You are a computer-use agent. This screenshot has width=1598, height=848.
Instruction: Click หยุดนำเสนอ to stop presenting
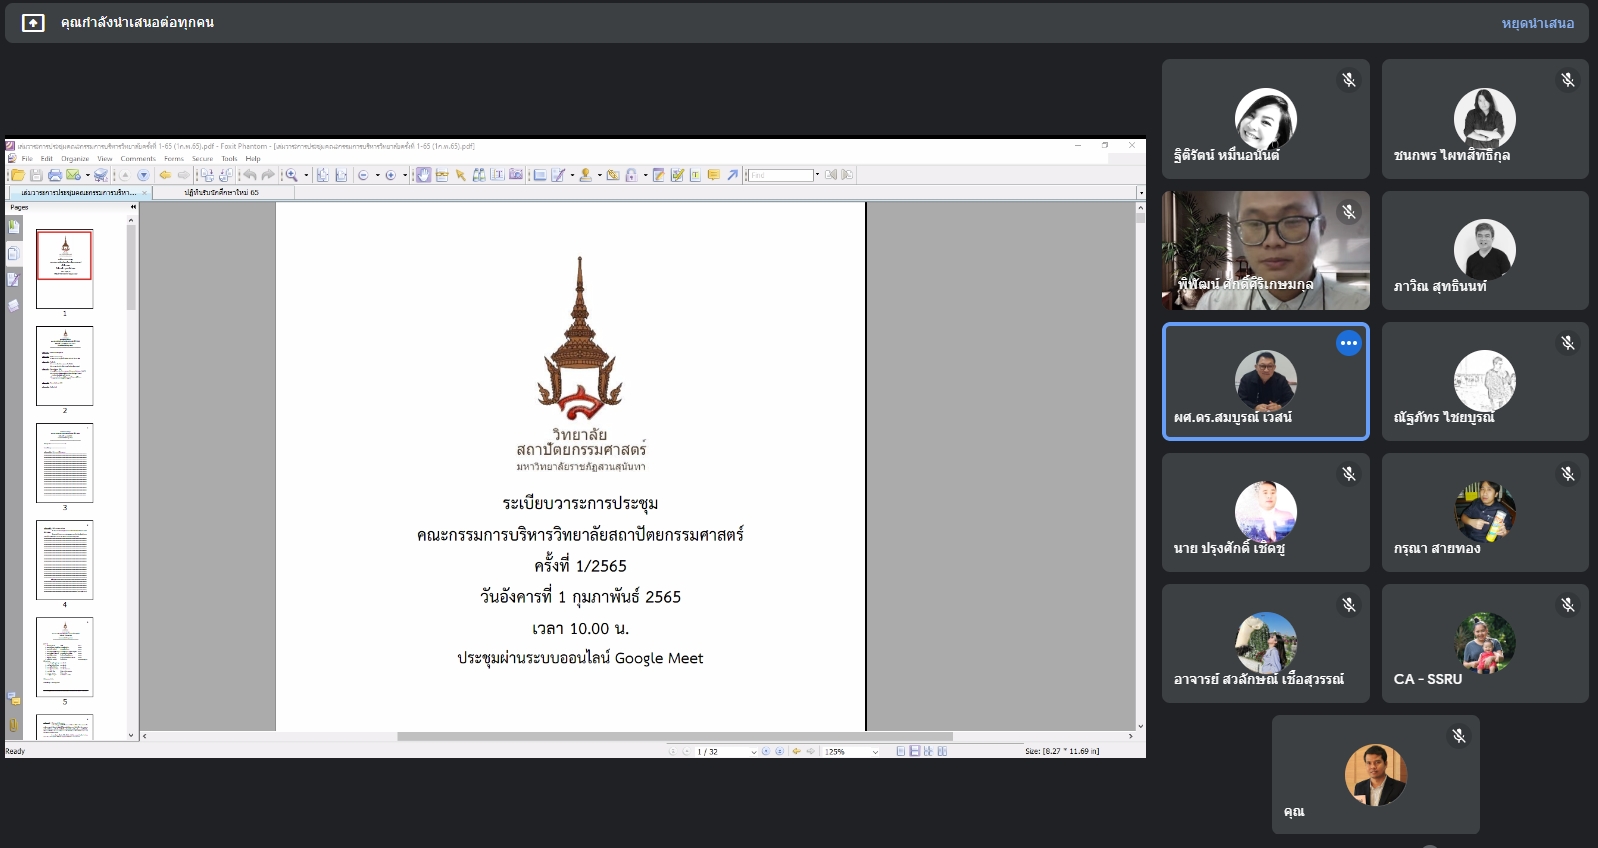coord(1537,23)
